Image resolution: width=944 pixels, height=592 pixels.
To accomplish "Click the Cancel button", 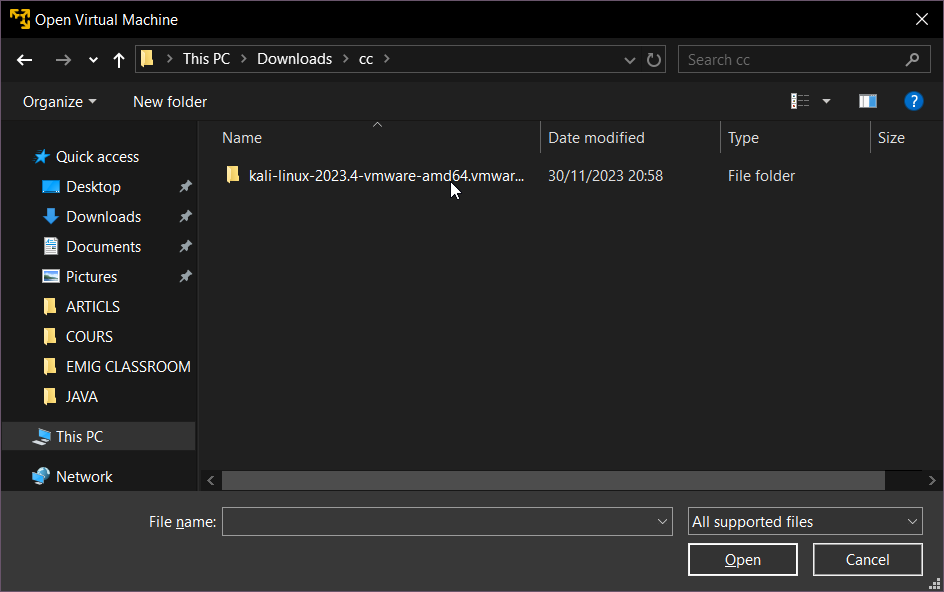I will (x=868, y=559).
